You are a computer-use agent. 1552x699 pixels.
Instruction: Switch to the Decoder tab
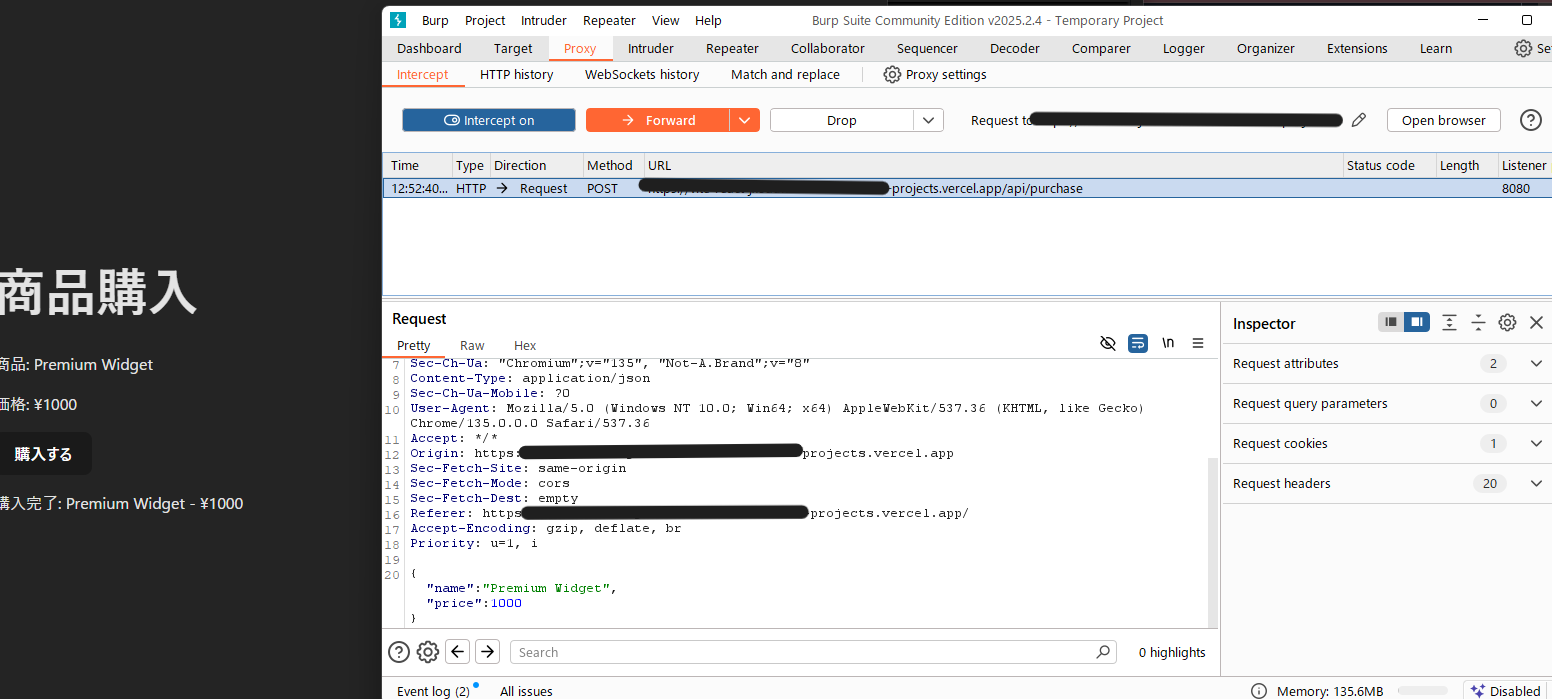tap(1015, 48)
